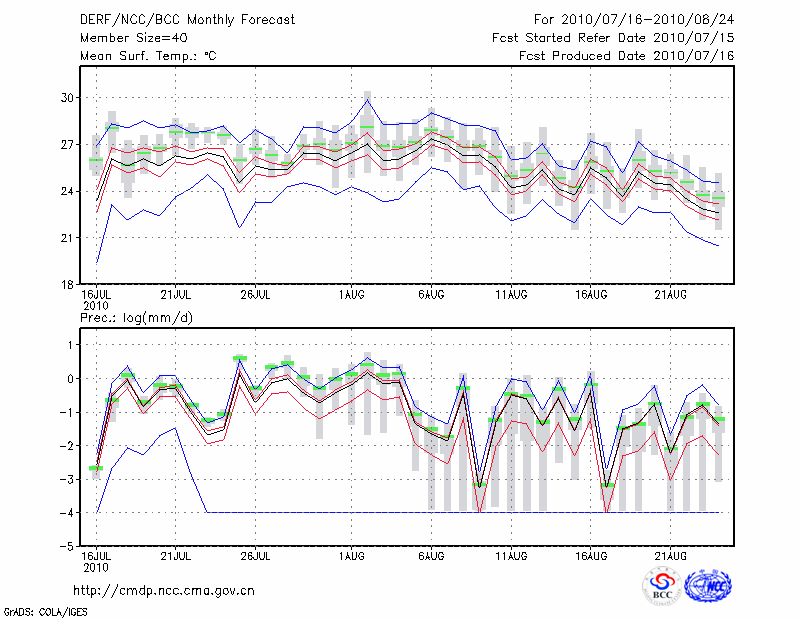Image resolution: width=800 pixels, height=618 pixels.
Task: Click 26JUL marker on precipitation chart axis
Action: coord(255,555)
